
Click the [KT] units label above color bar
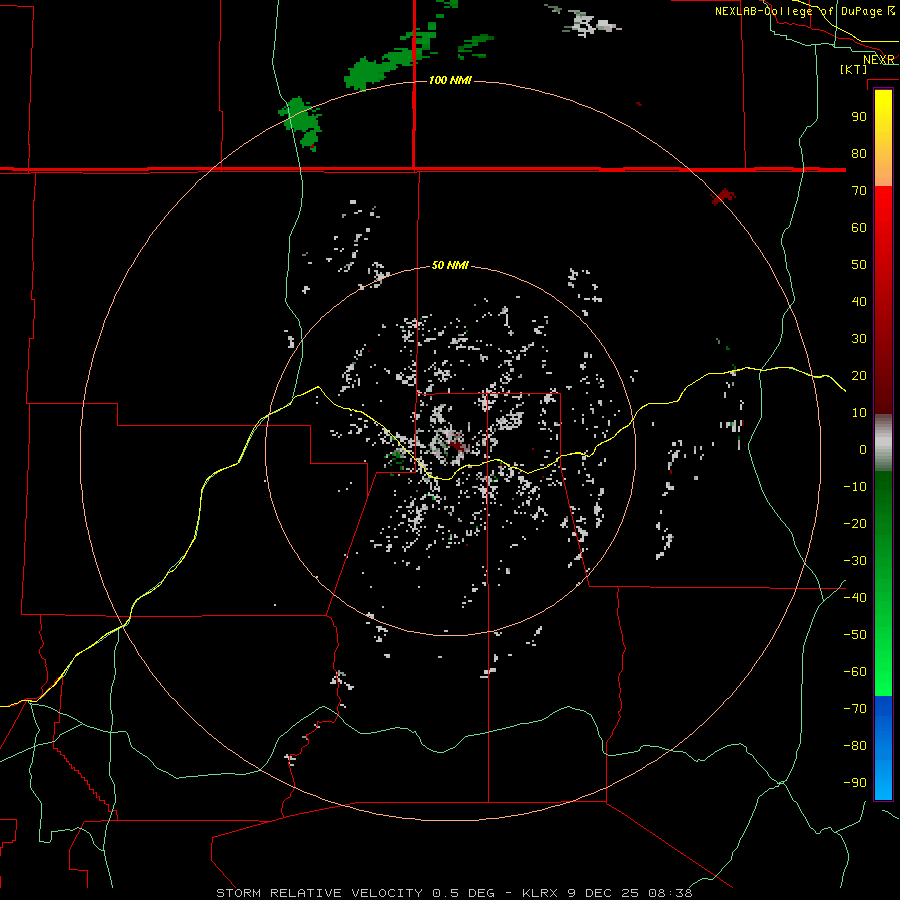click(x=854, y=69)
